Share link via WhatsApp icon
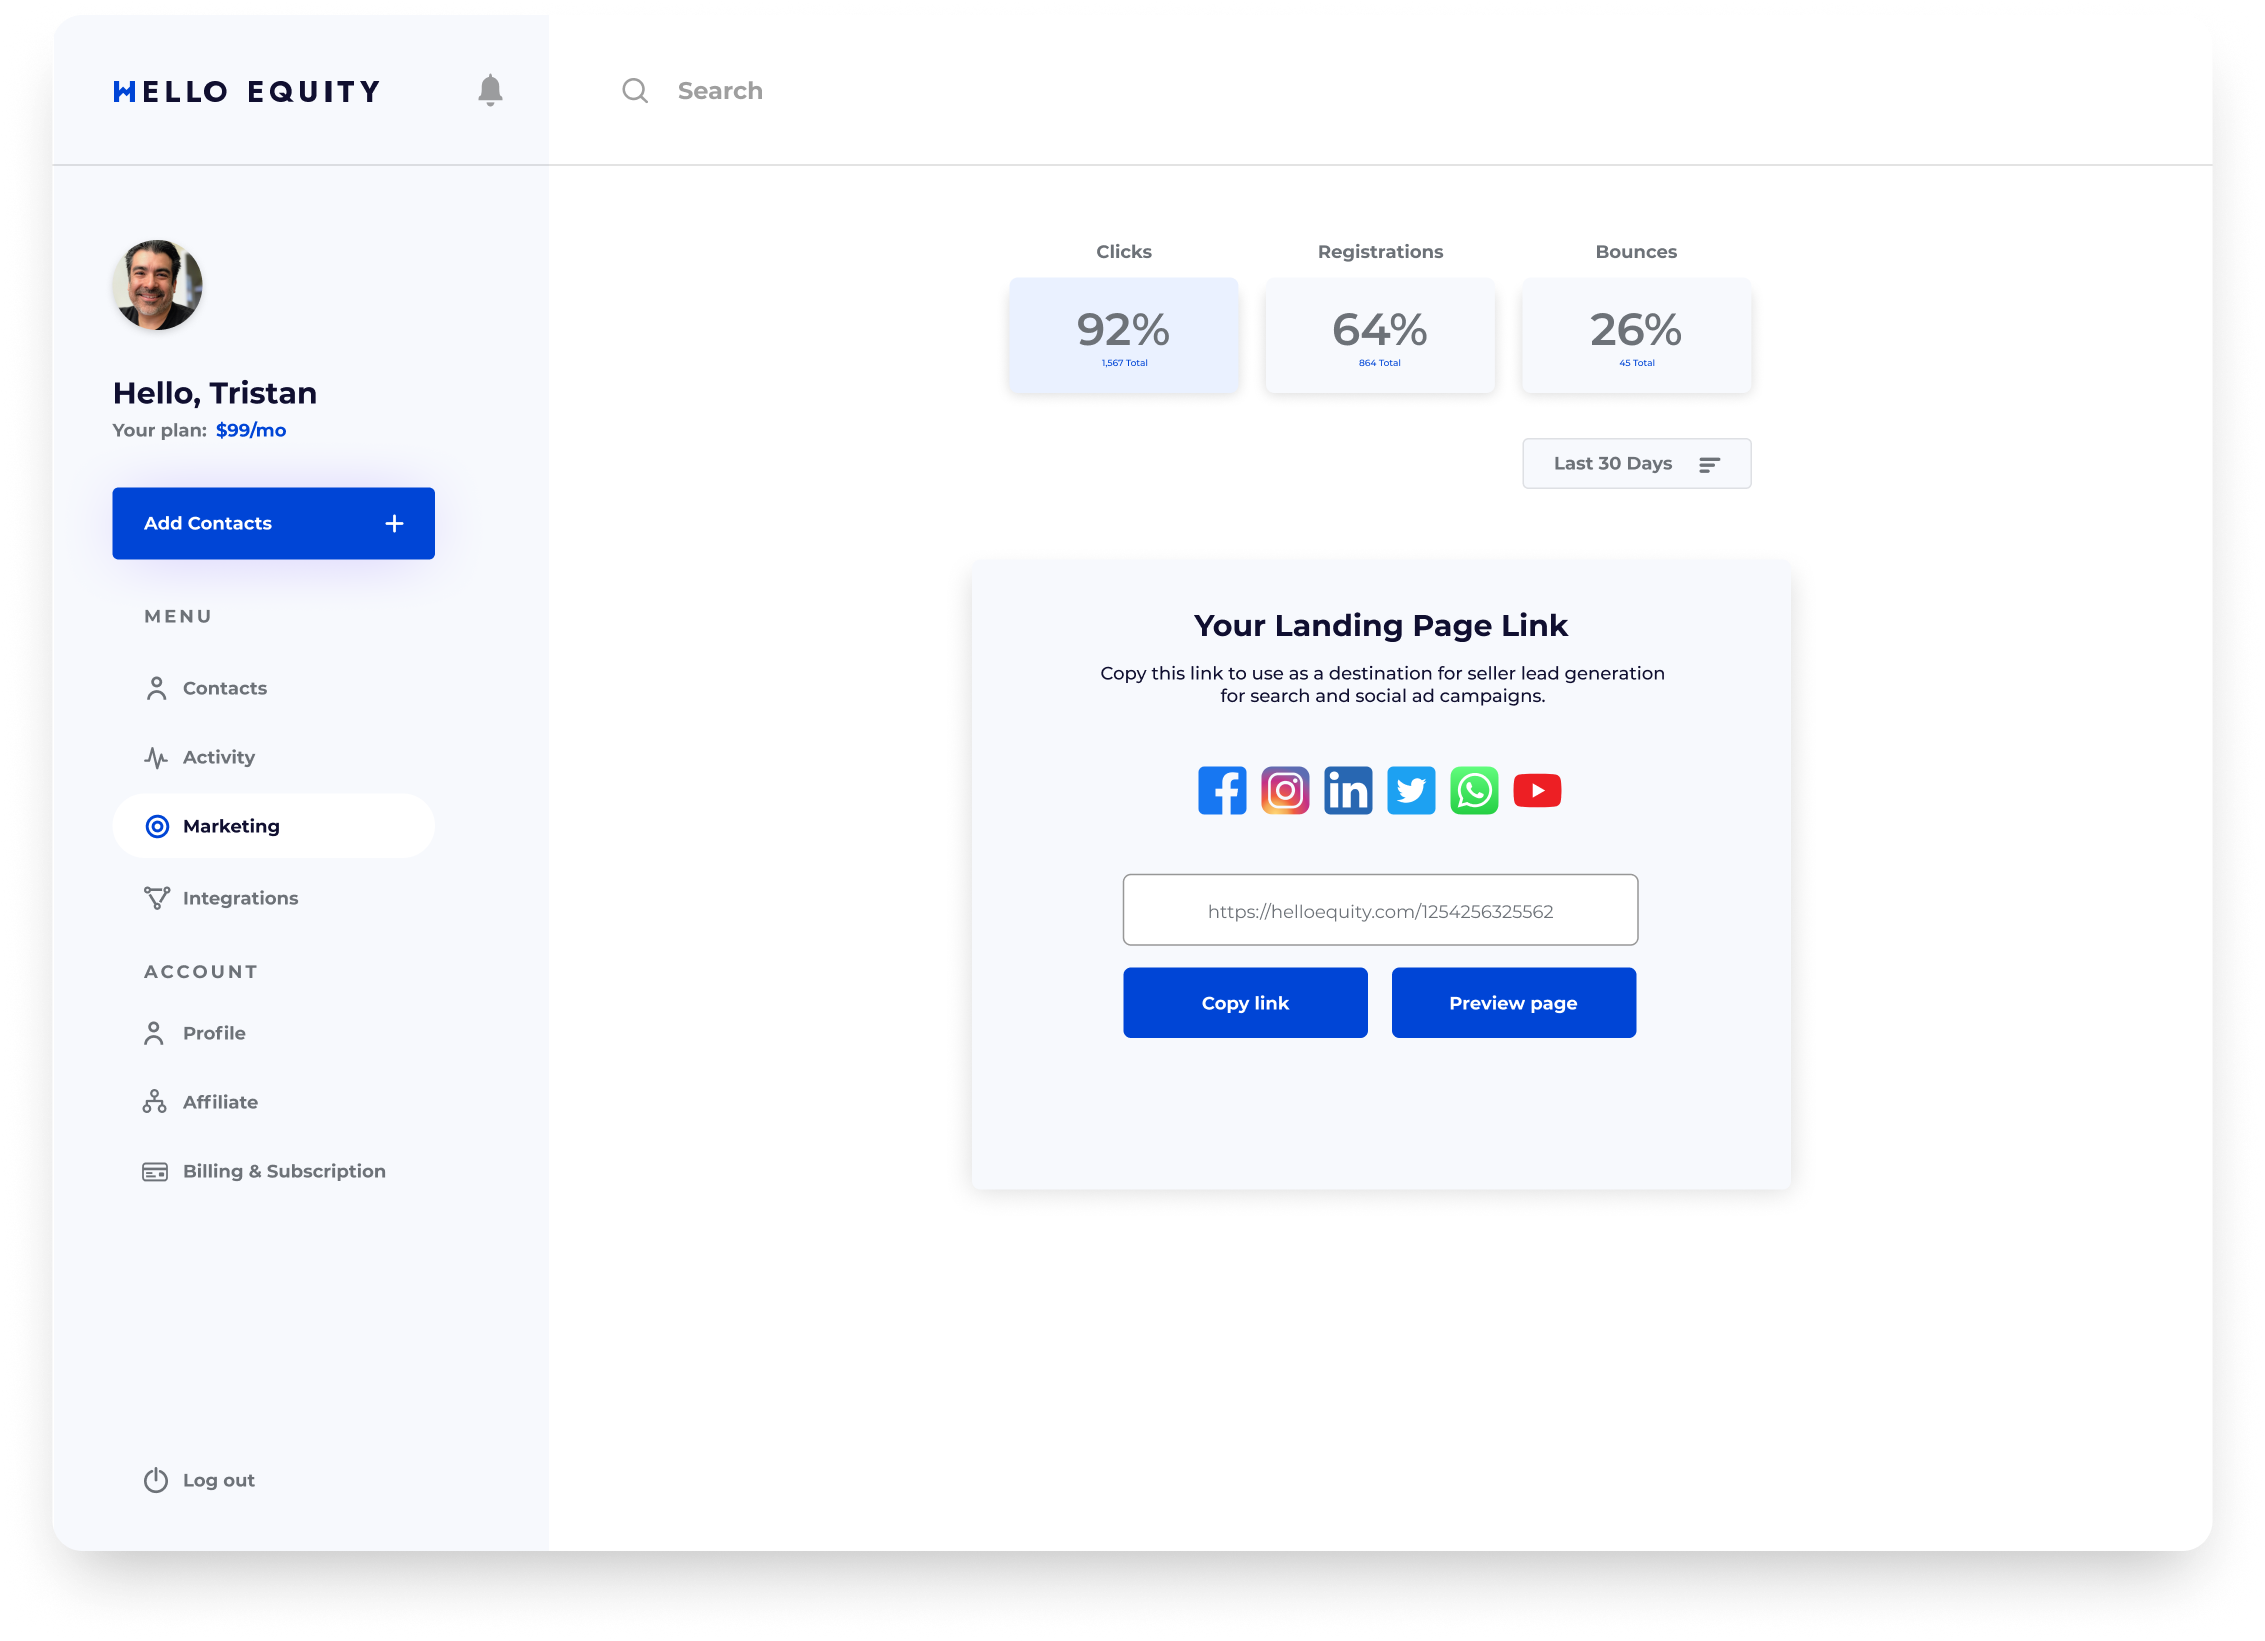Viewport: 2265px width, 1641px height. click(x=1474, y=791)
